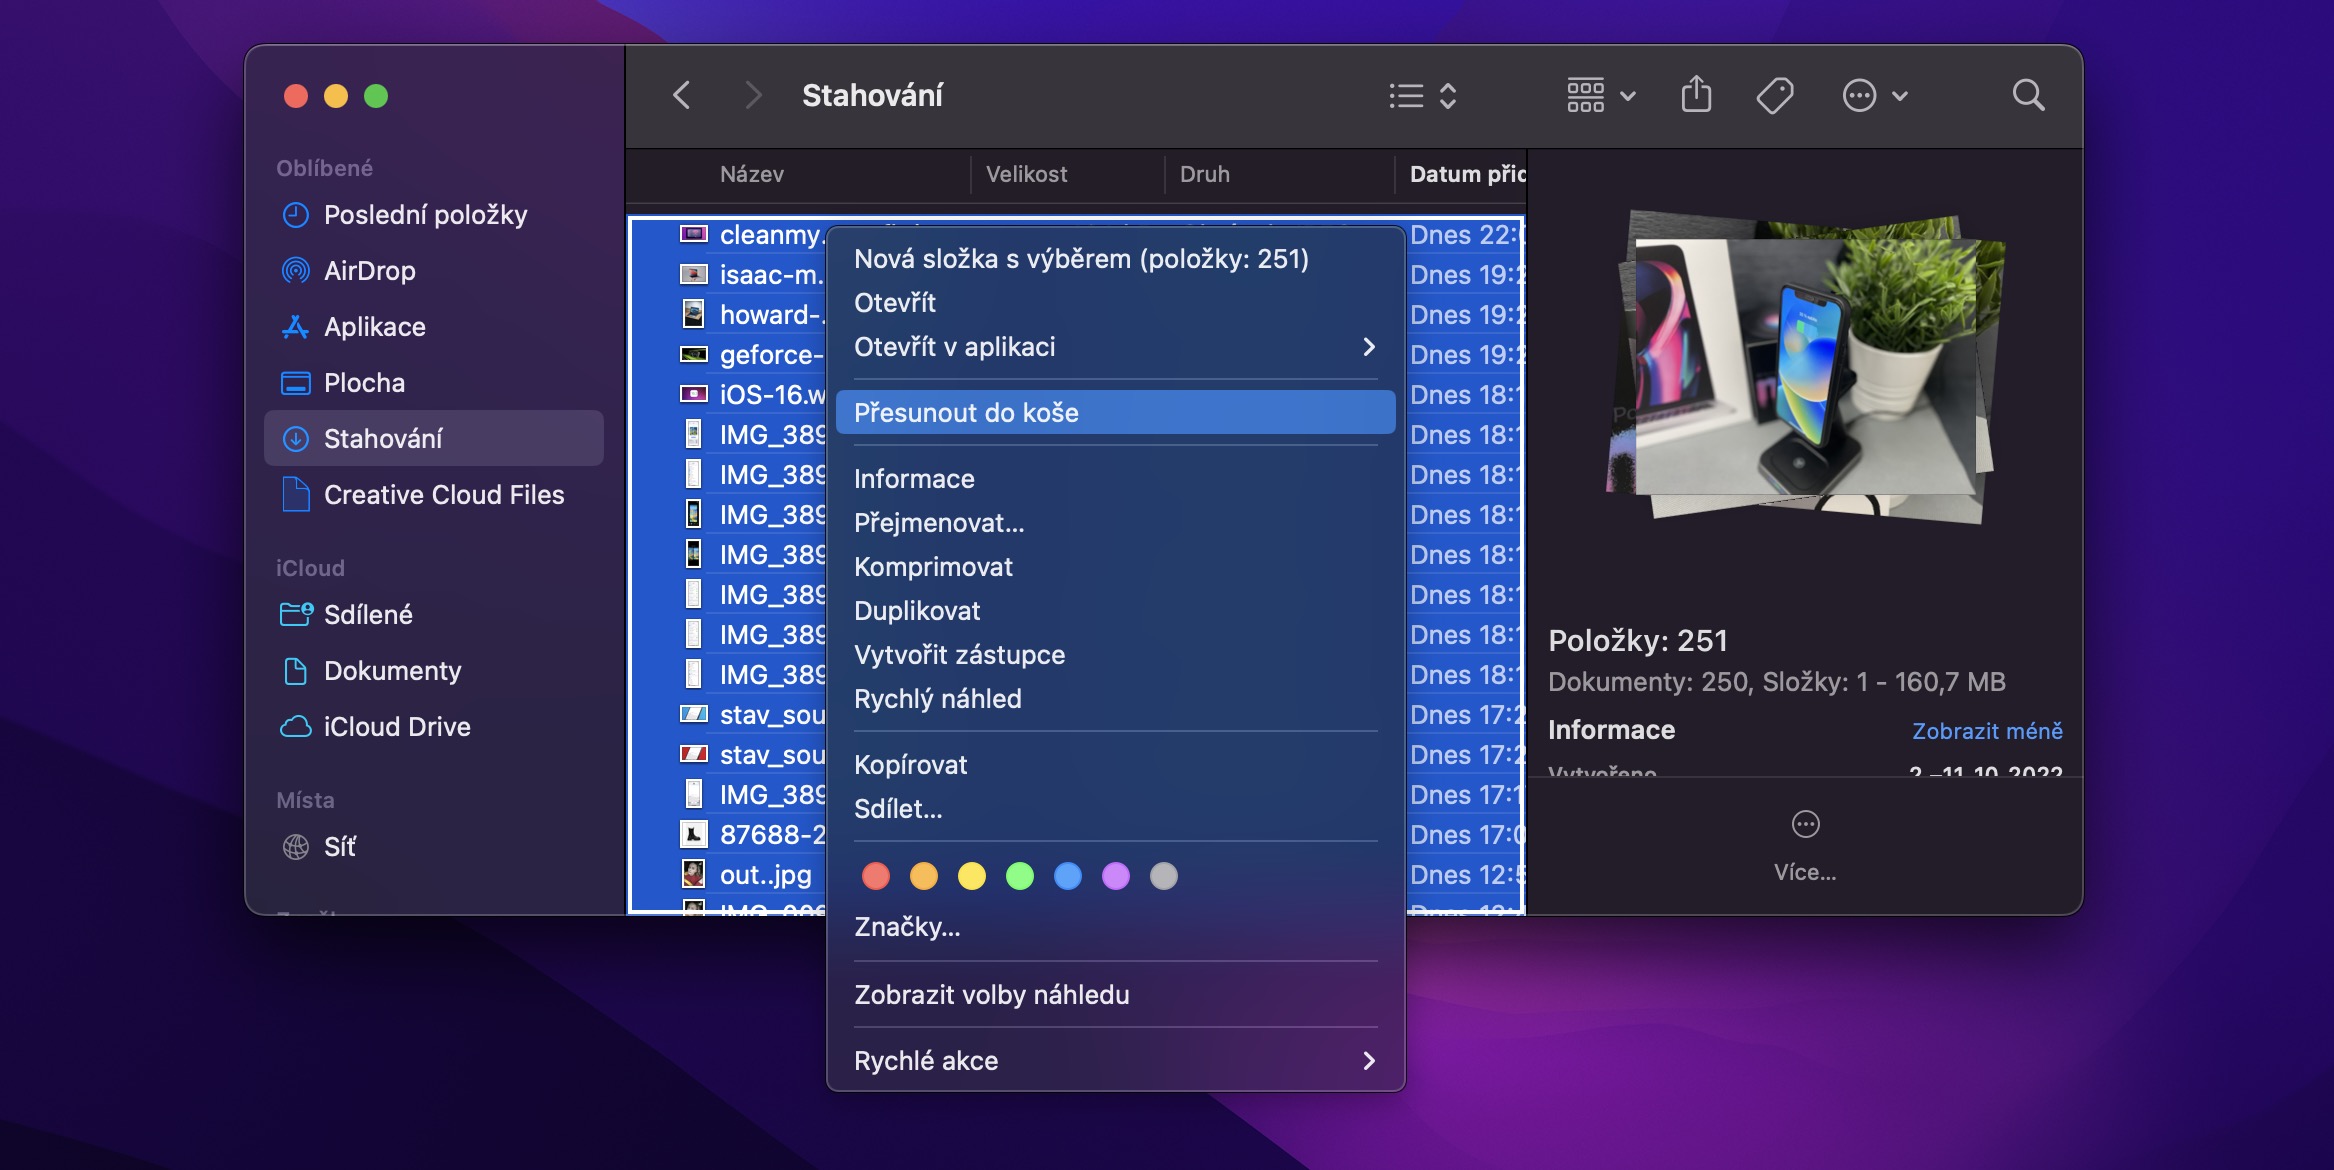Select Komprimovat from context menu
Viewport: 2334px width, 1170px height.
click(x=933, y=567)
